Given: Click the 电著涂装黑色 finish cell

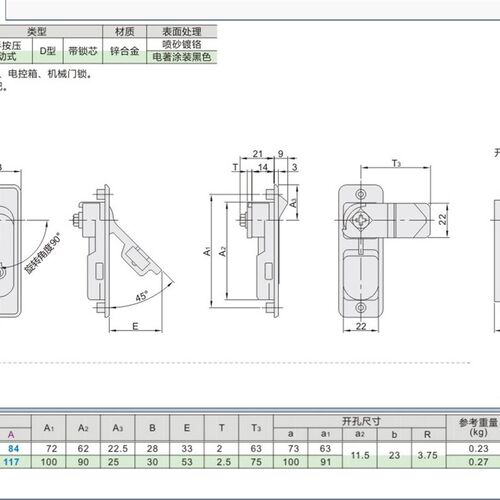Looking at the screenshot, I should tap(182, 57).
